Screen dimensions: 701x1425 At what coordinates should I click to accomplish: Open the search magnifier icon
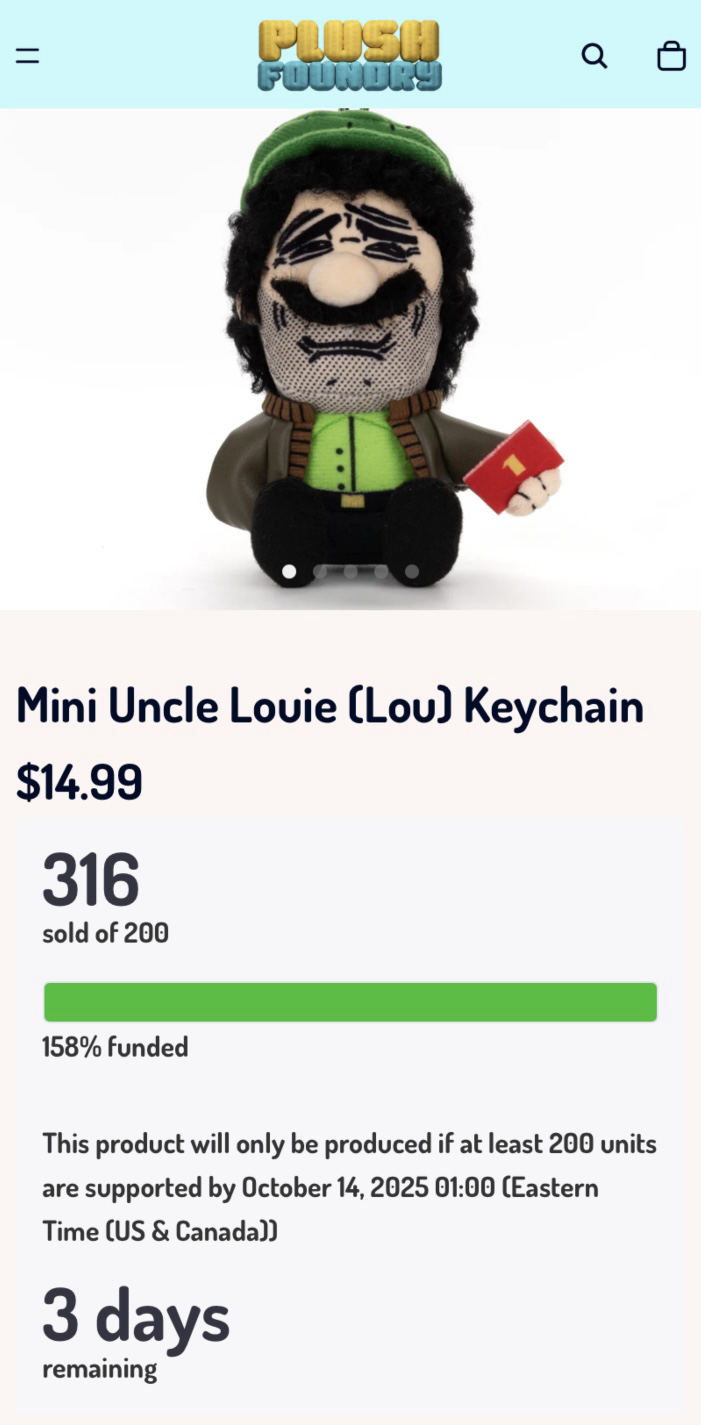(x=594, y=56)
